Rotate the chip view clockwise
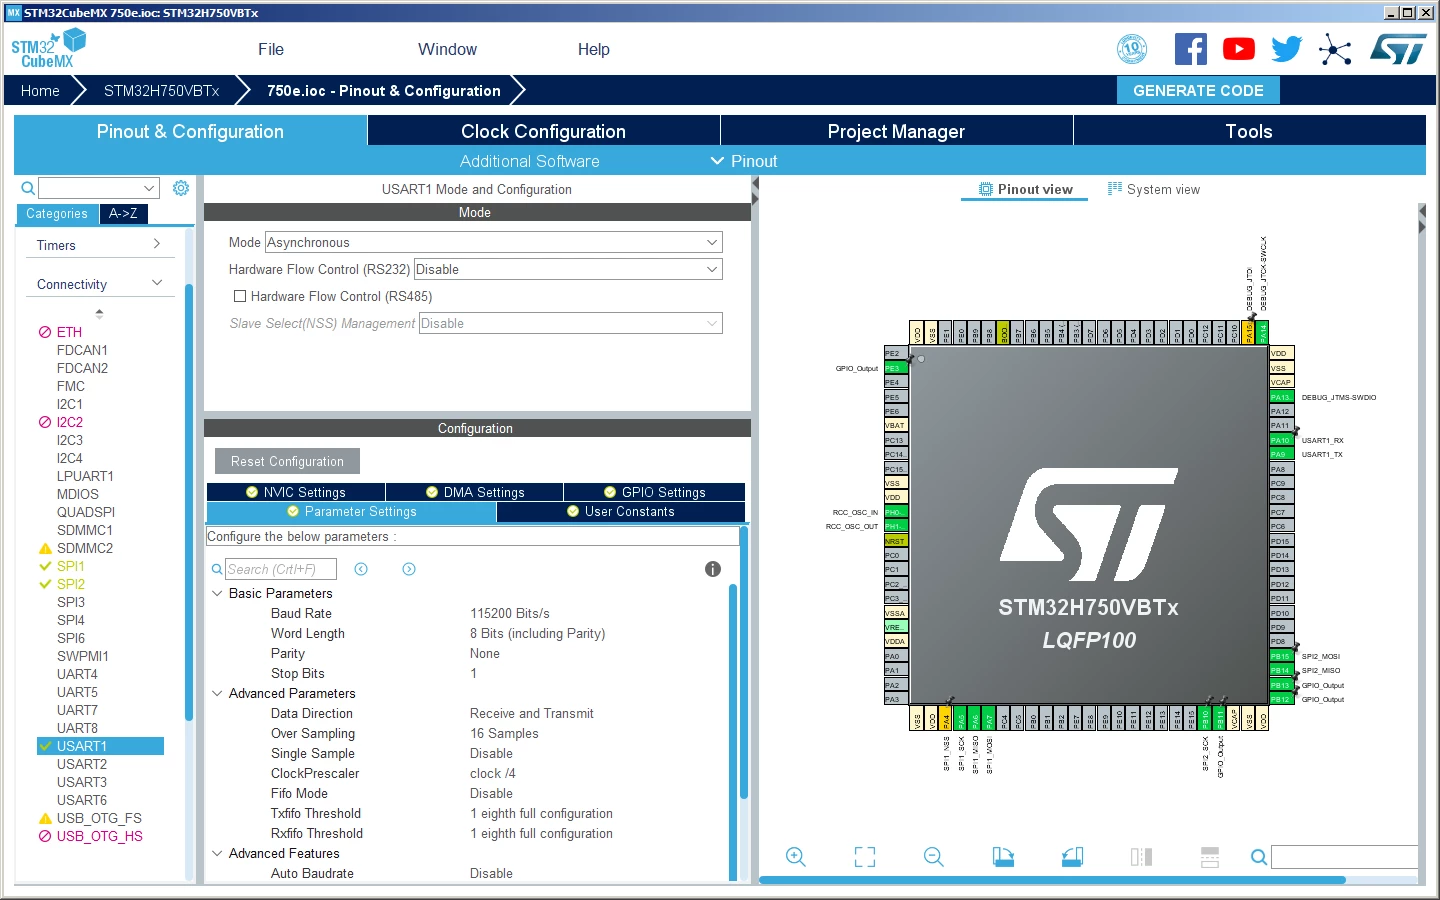This screenshot has width=1440, height=900. click(x=1003, y=857)
